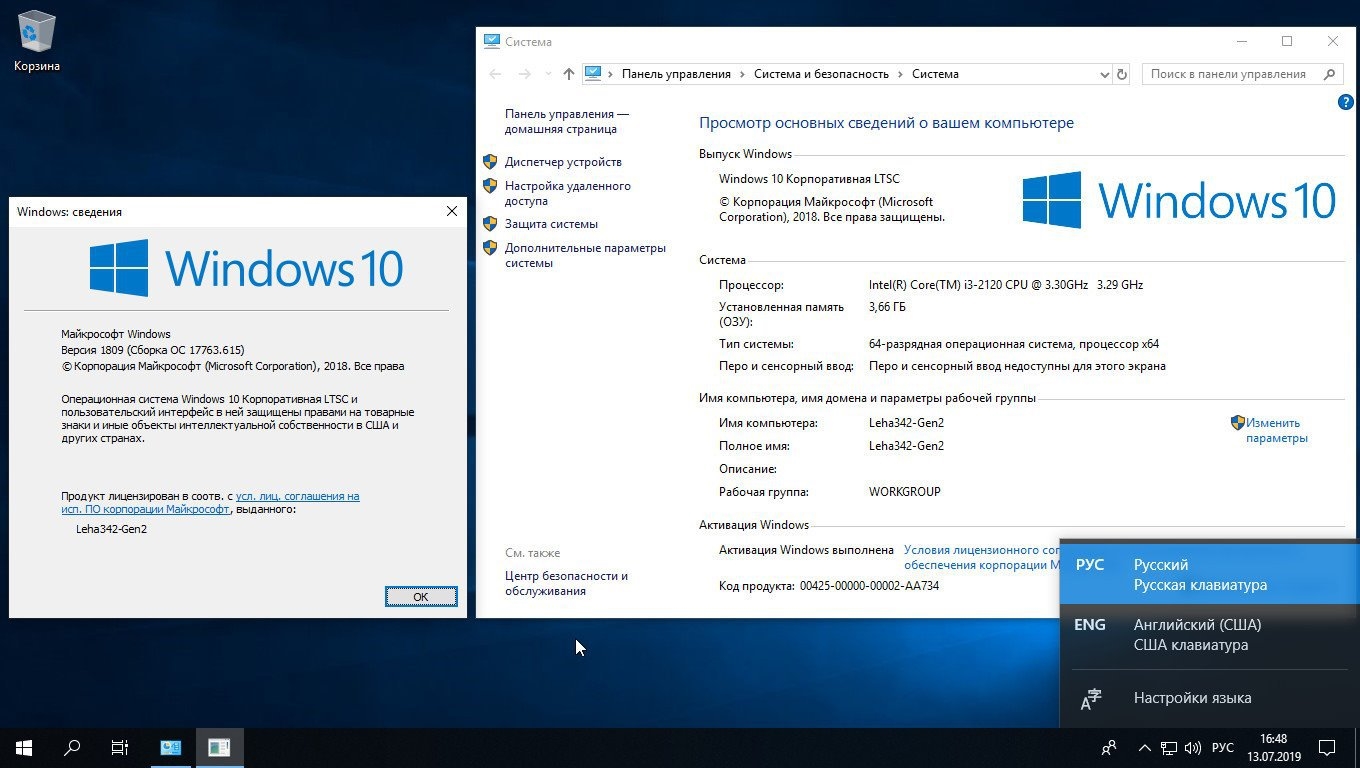Select the system icon in the Система title bar
Viewport: 1360px width, 768px height.
tap(491, 41)
